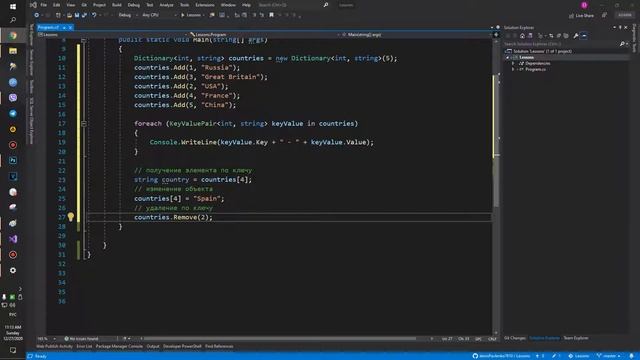Click the bookmark toolbar icon
640x360 pixels.
click(271, 15)
